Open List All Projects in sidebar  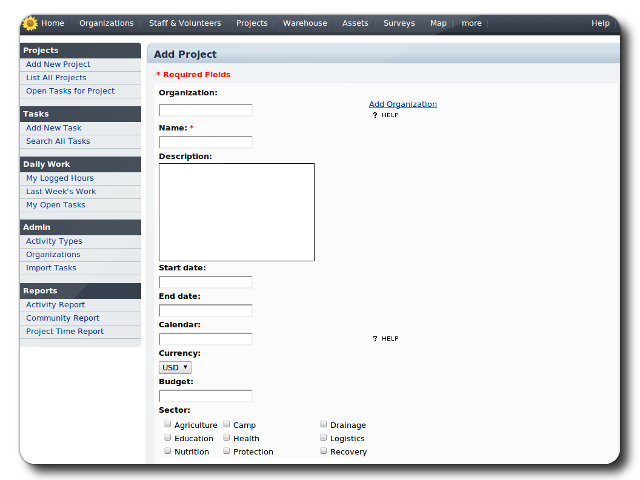tap(56, 78)
